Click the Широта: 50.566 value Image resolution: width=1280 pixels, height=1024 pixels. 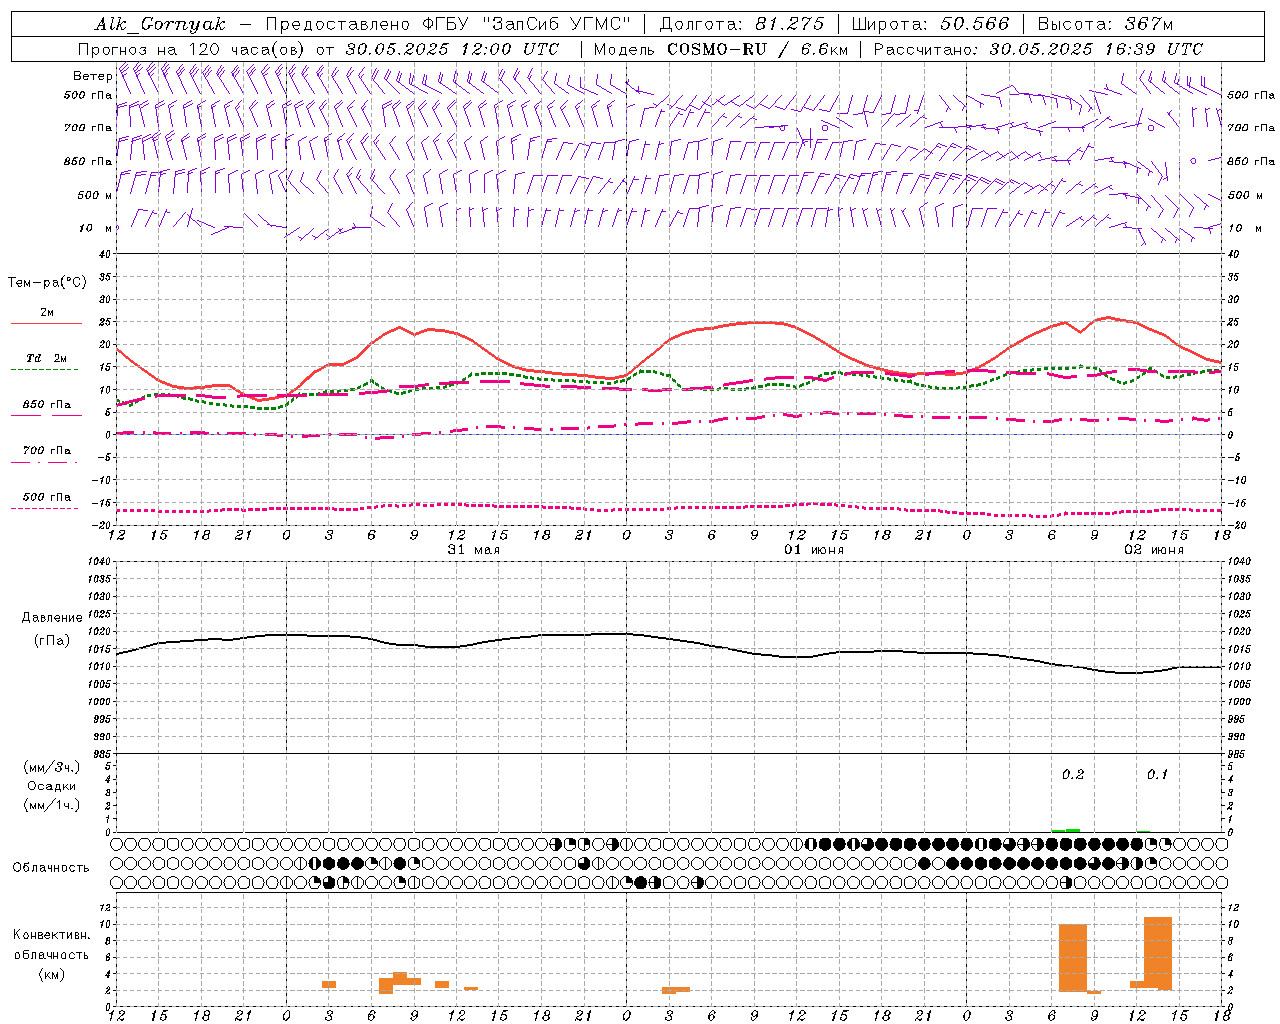click(930, 24)
